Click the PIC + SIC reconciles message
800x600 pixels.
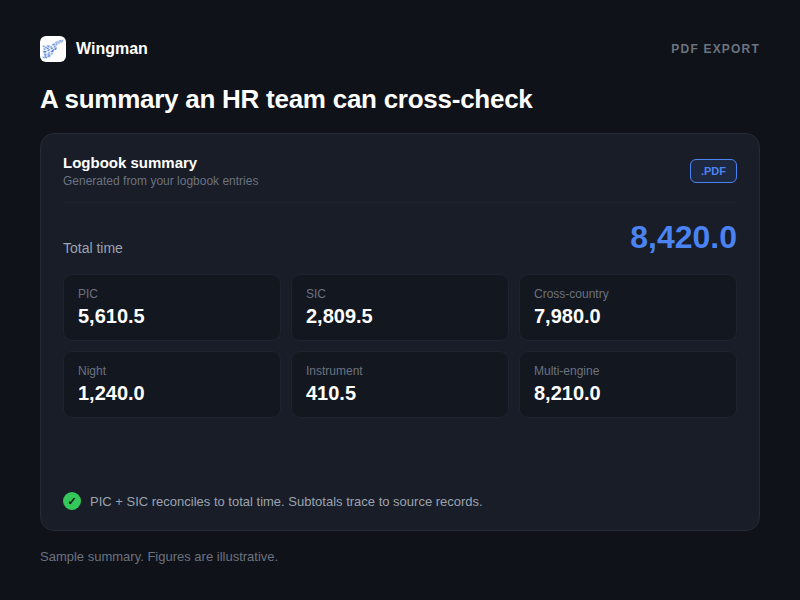(286, 502)
